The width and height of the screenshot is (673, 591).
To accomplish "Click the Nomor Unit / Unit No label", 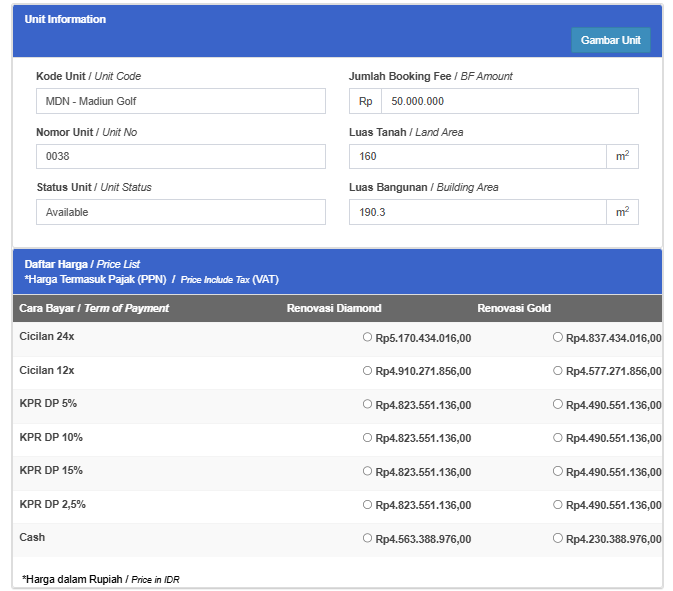I will [x=87, y=132].
